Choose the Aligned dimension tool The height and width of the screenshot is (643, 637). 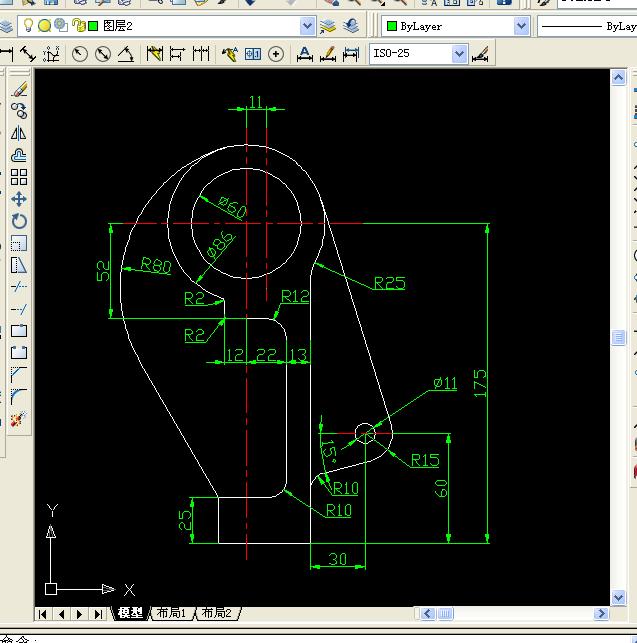[x=28, y=54]
